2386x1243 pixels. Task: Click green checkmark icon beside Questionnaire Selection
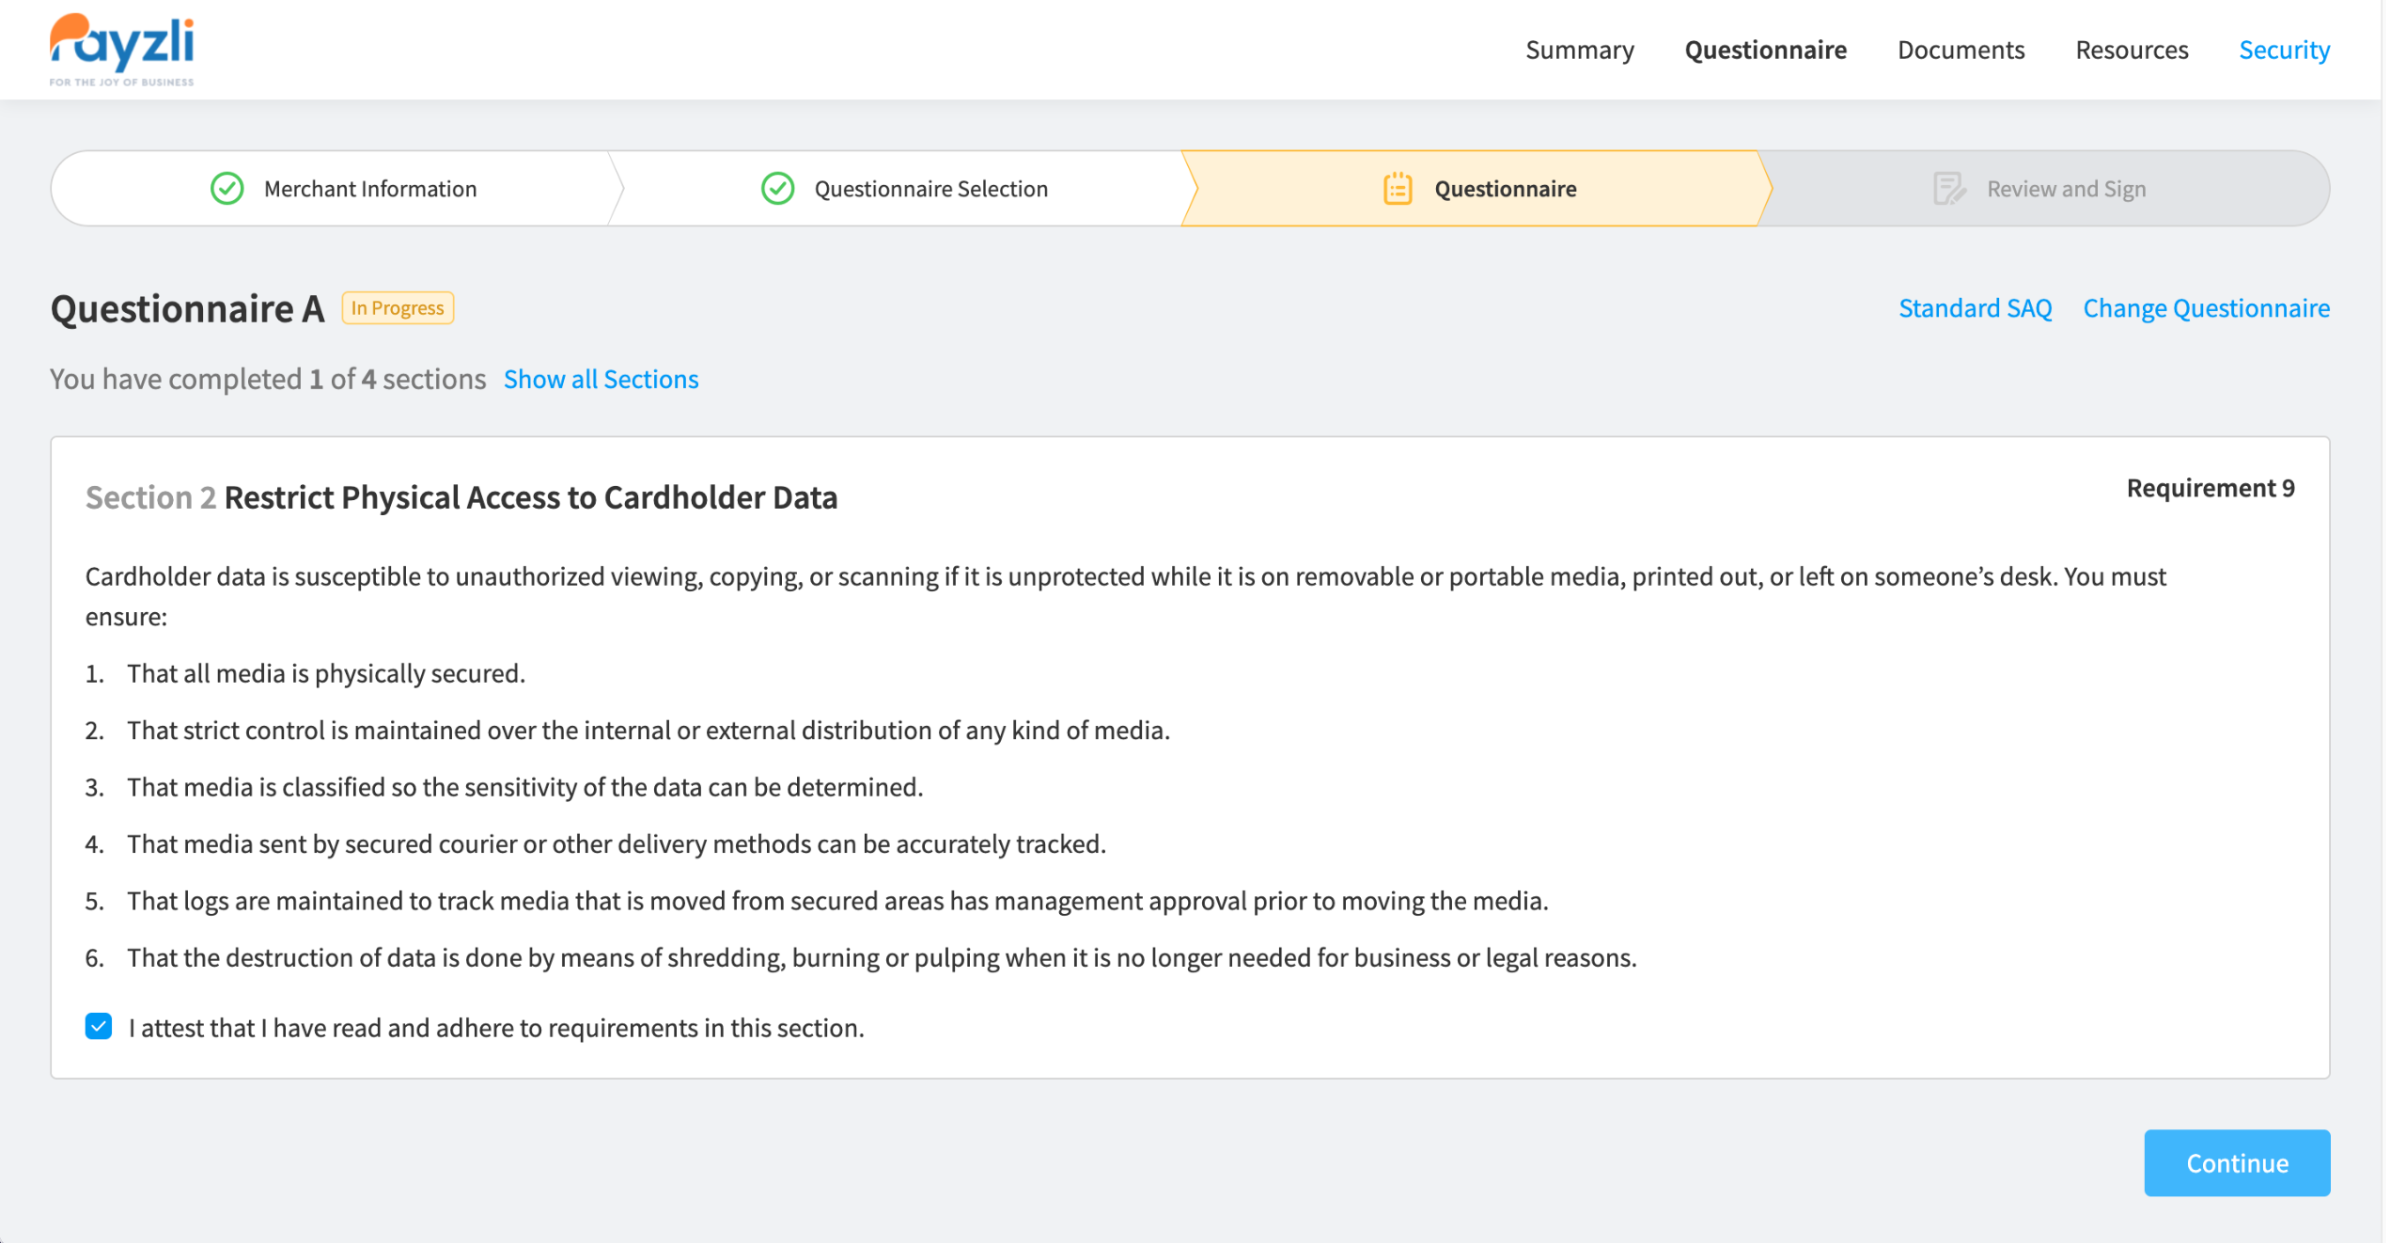(777, 189)
